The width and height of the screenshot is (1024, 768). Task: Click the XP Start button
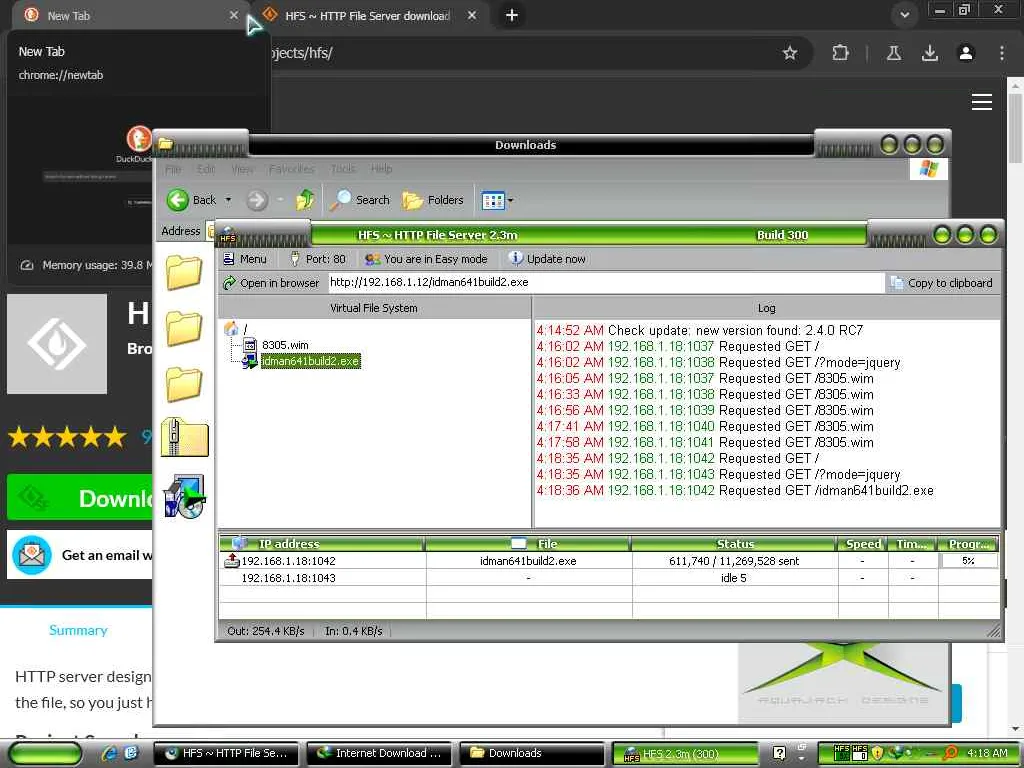46,753
